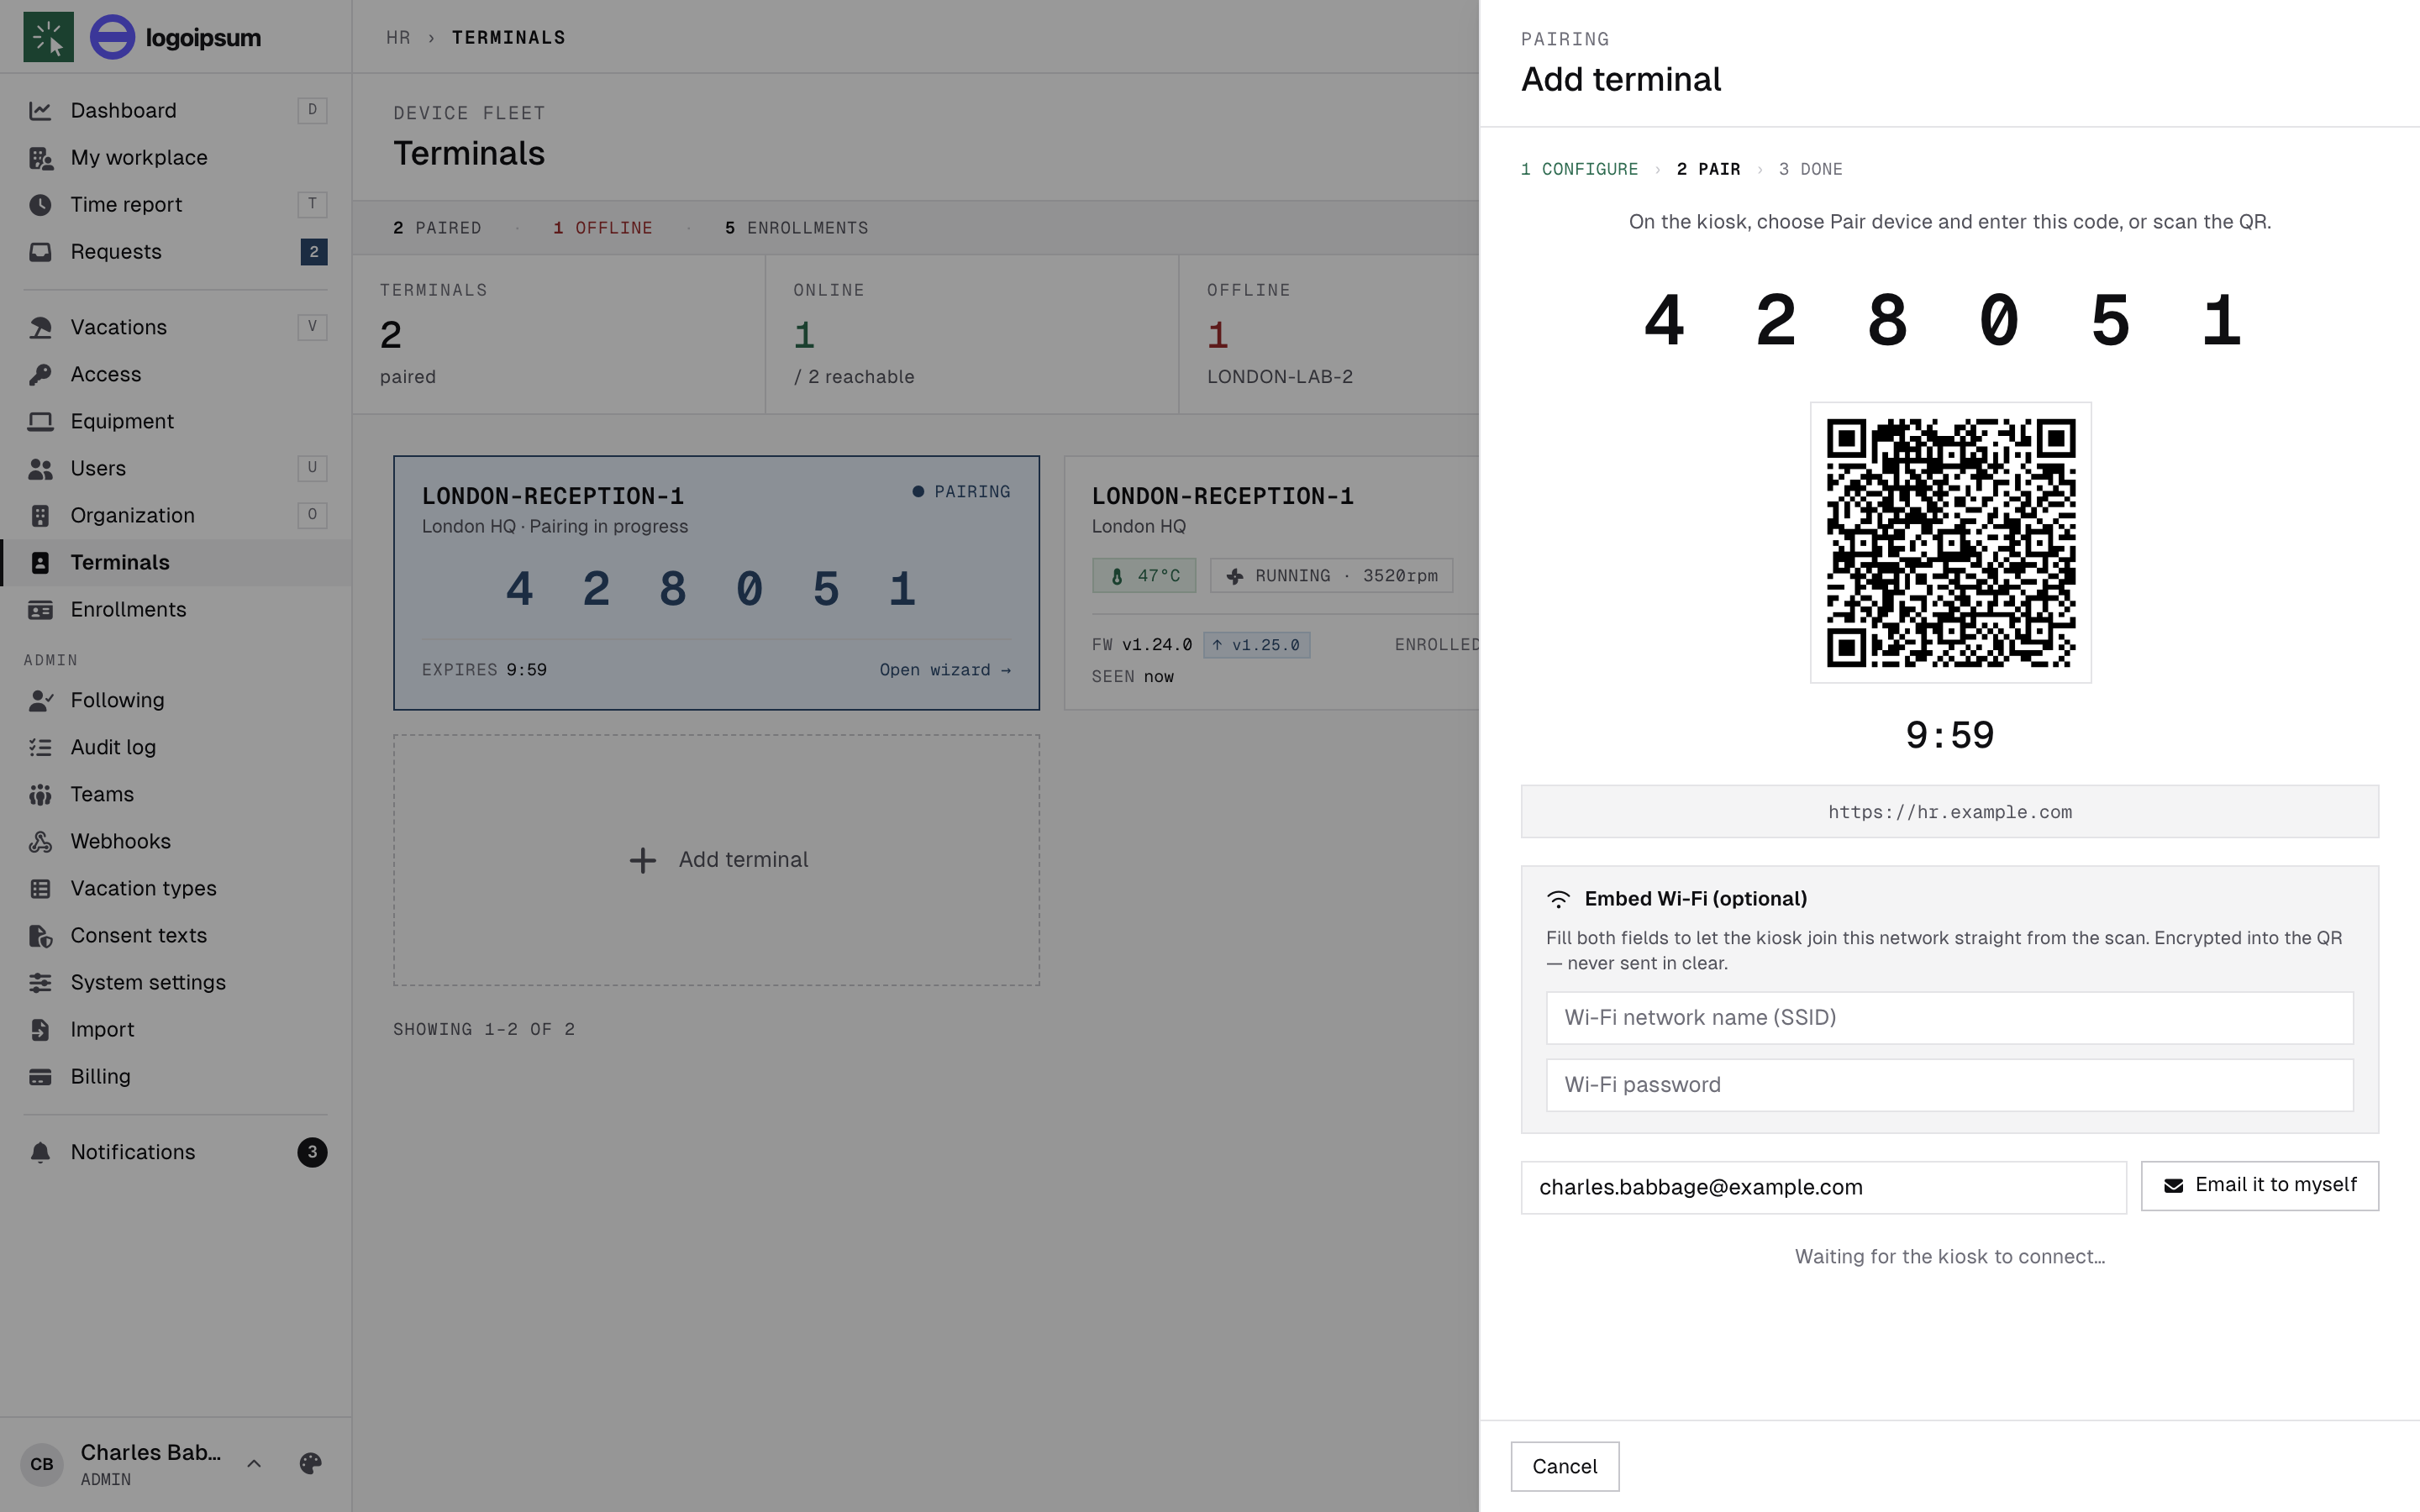Click the Embed Wi-Fi (optional) heading
2420x1512 pixels.
point(1695,899)
